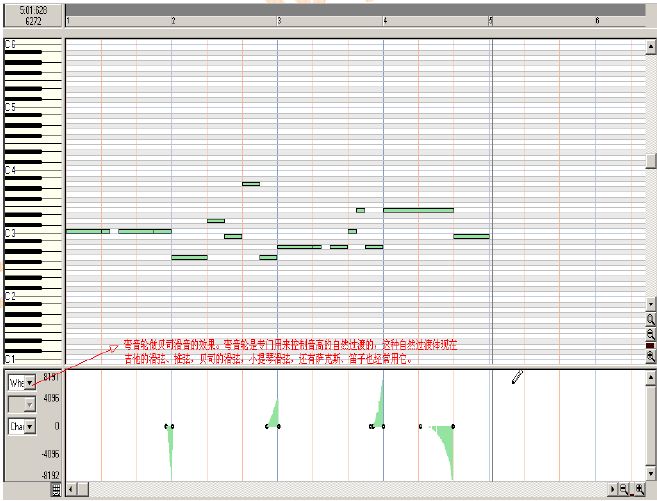The width and height of the screenshot is (657, 501).
Task: Select the first C3 note at measure 1
Action: click(84, 231)
